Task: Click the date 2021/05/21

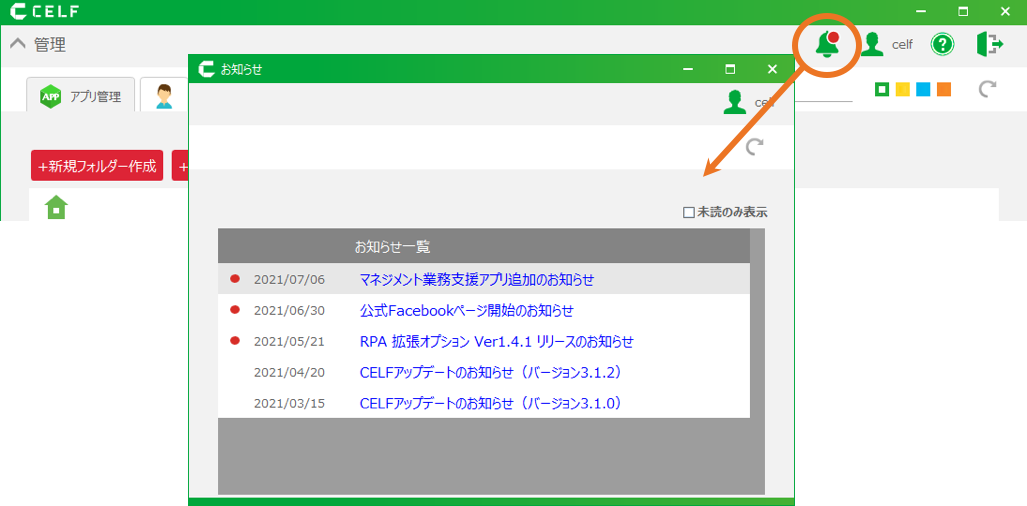Action: (289, 341)
